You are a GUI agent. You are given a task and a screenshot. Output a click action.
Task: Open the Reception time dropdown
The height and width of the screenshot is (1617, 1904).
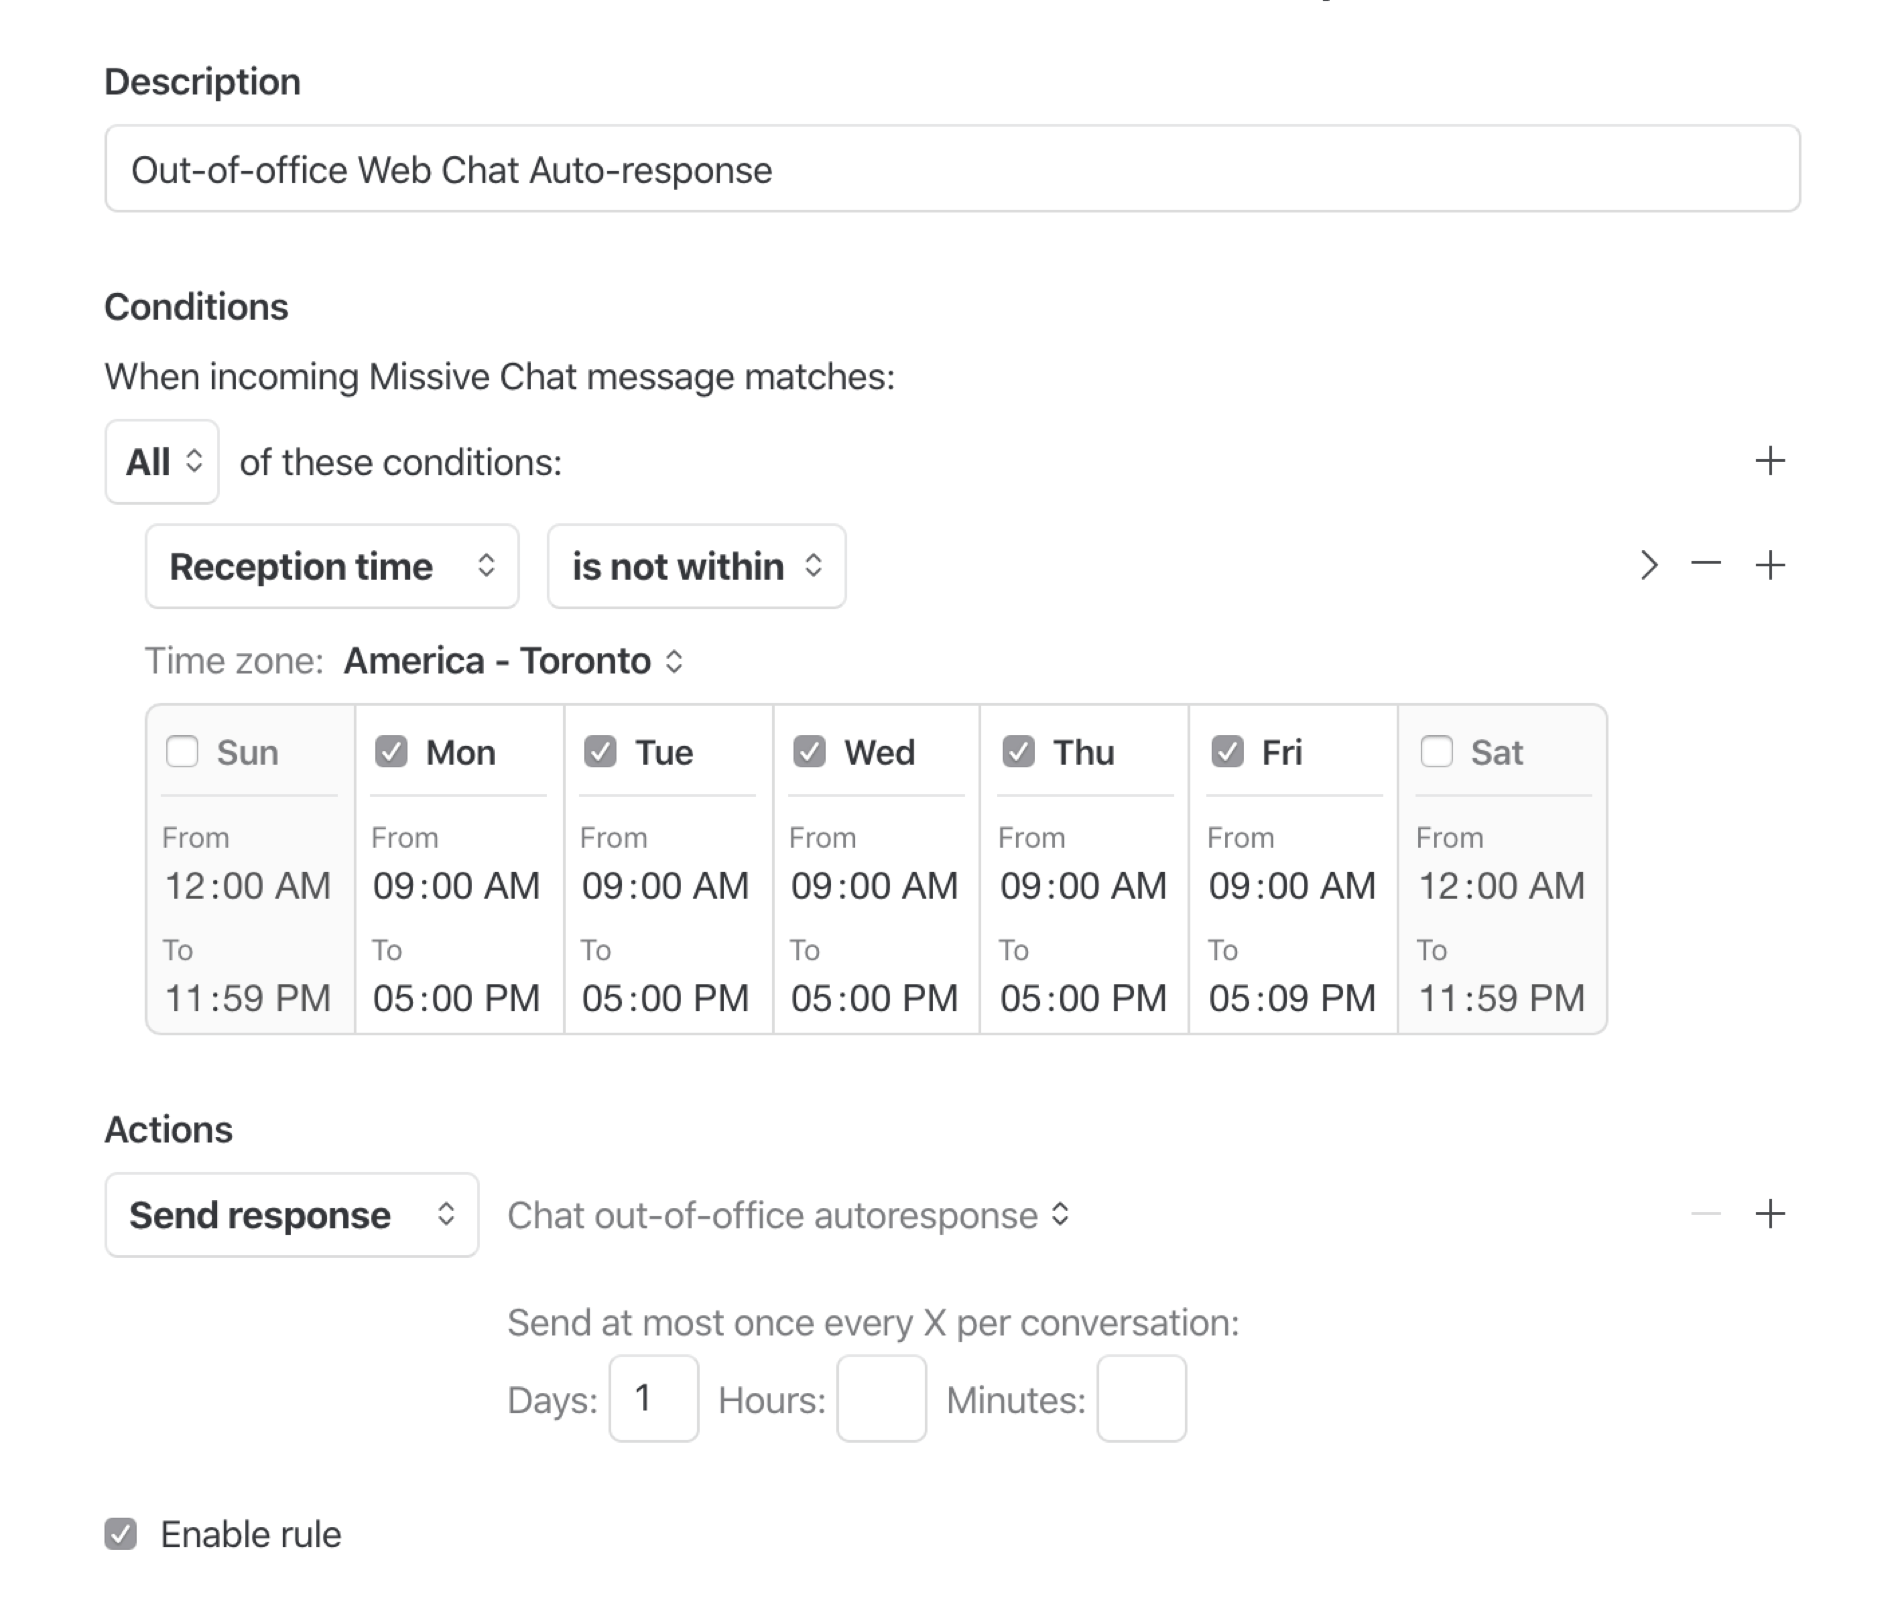[x=332, y=566]
